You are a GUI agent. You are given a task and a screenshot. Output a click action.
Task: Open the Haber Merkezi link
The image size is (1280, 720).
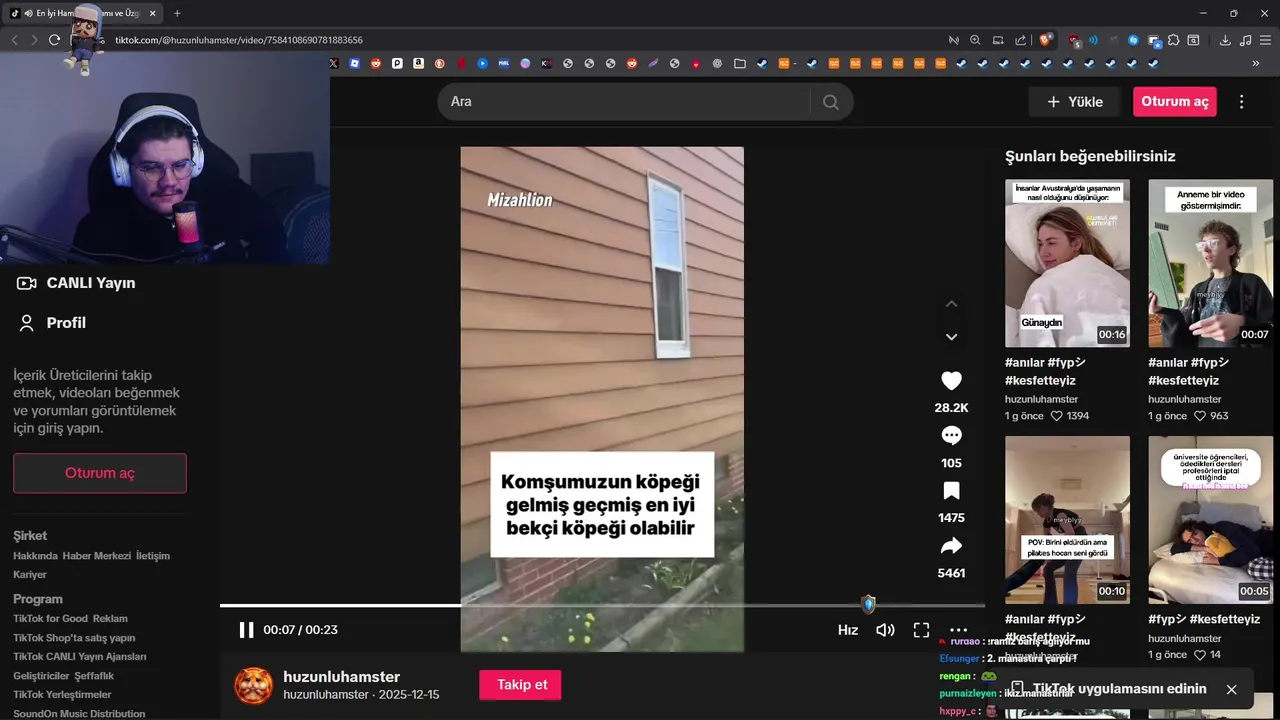point(96,556)
